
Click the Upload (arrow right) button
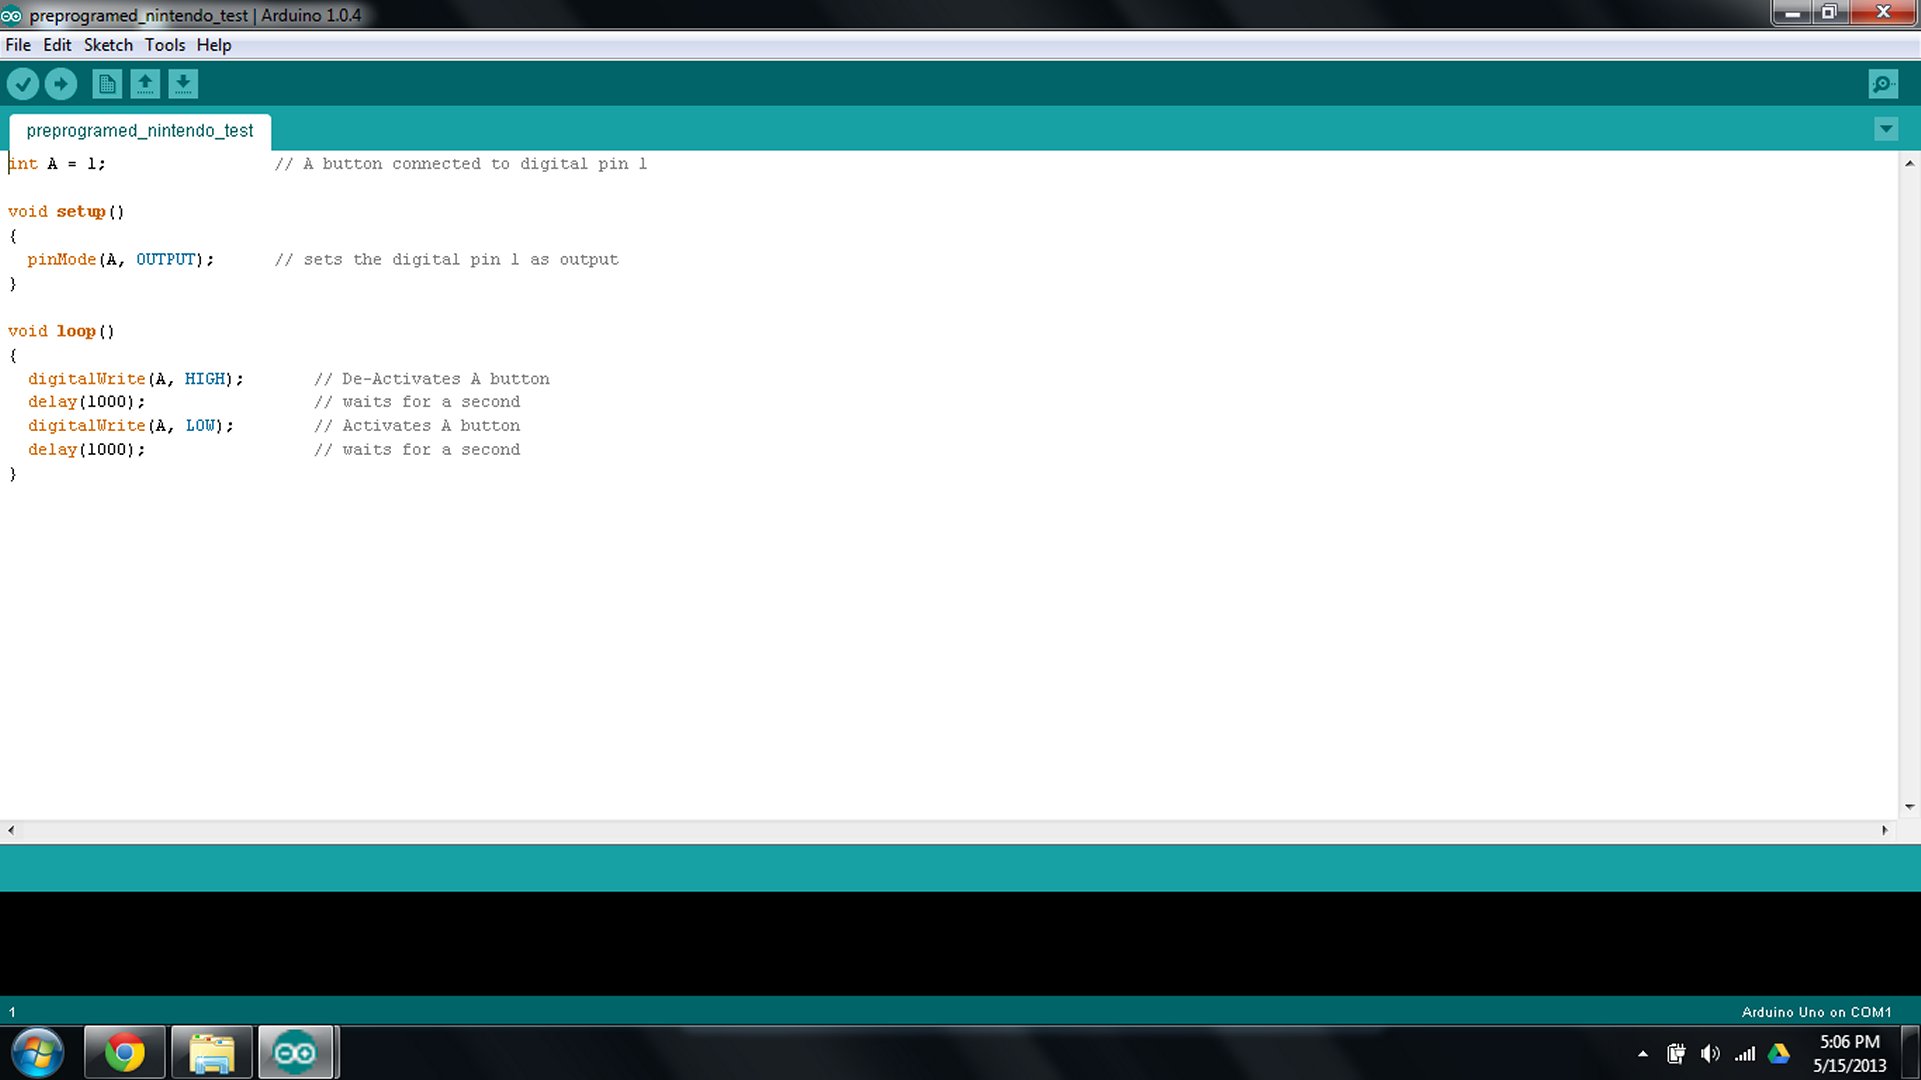pyautogui.click(x=61, y=84)
